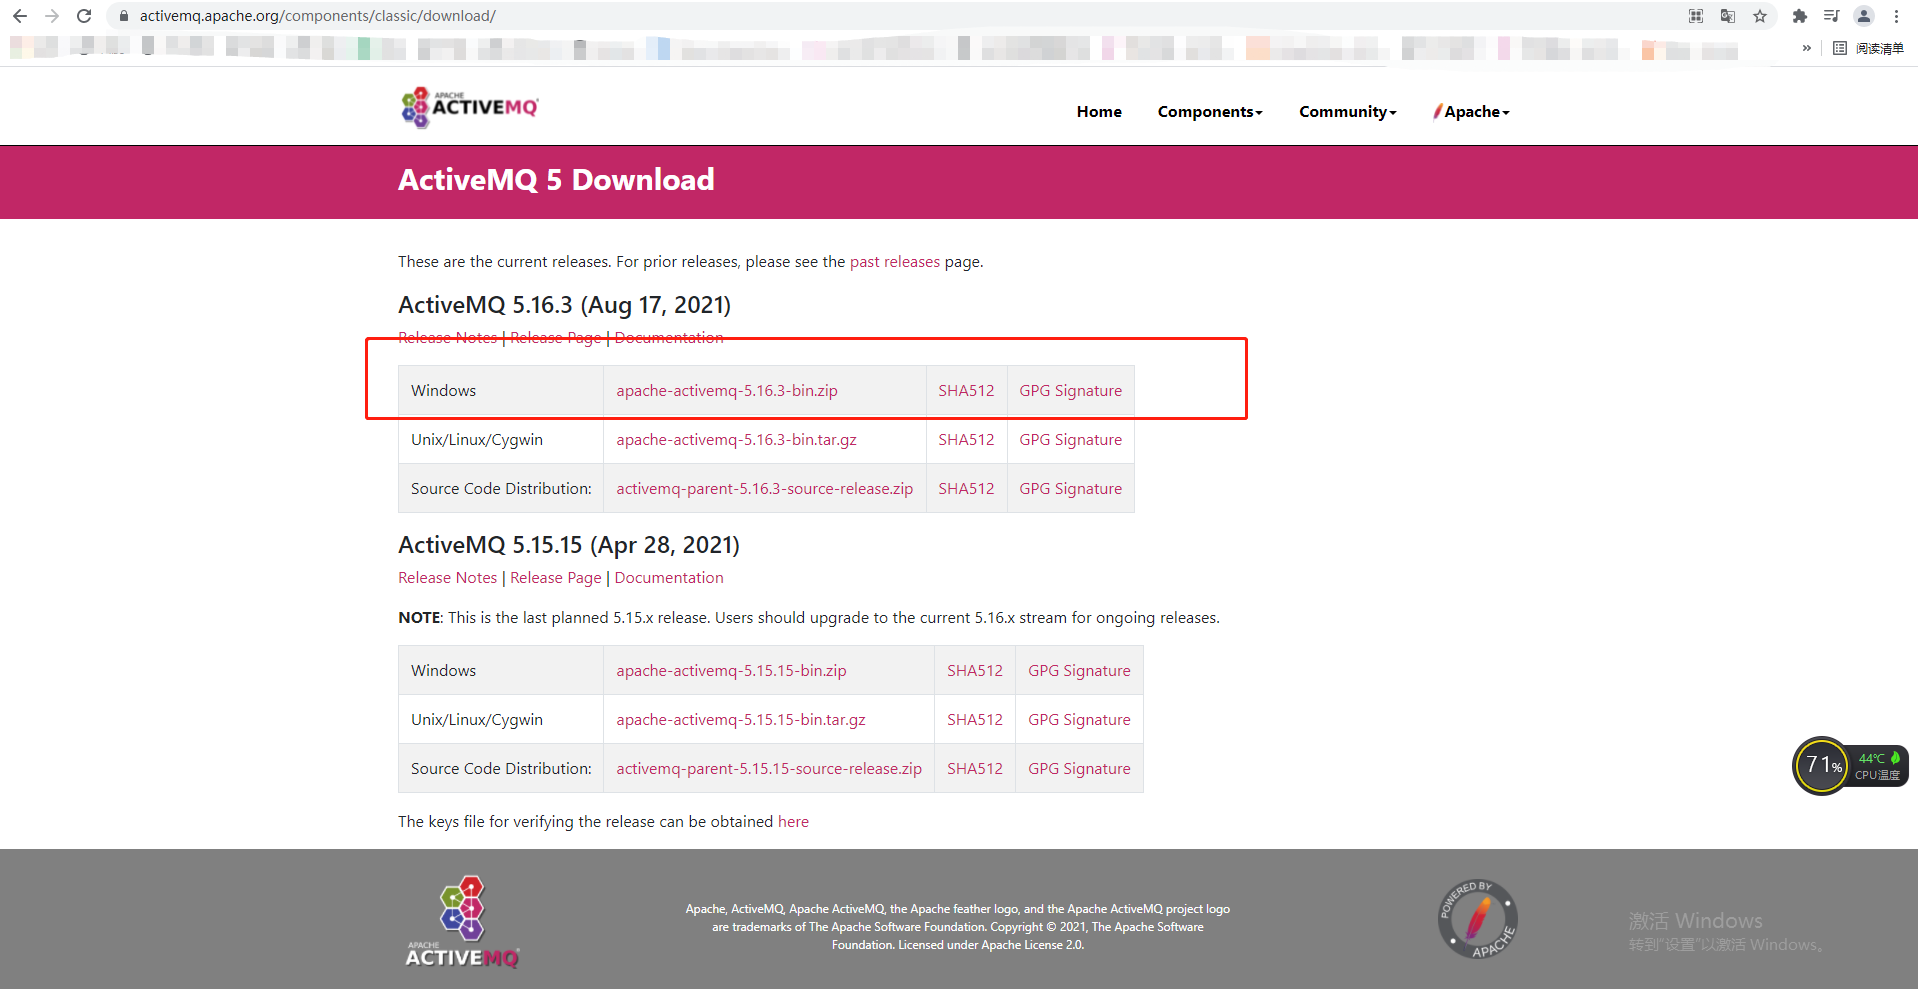
Task: Open SHA512 for 5.16.3 source release
Action: click(x=966, y=489)
